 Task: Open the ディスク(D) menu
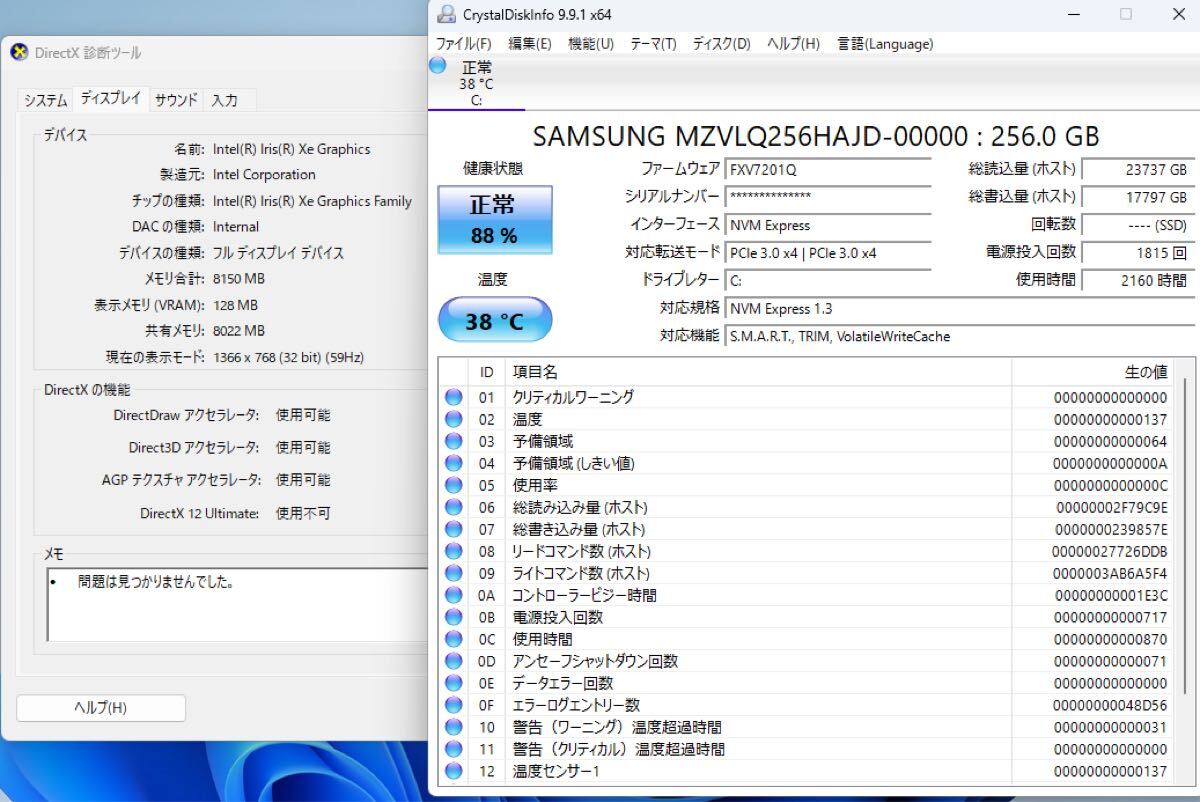tap(721, 43)
